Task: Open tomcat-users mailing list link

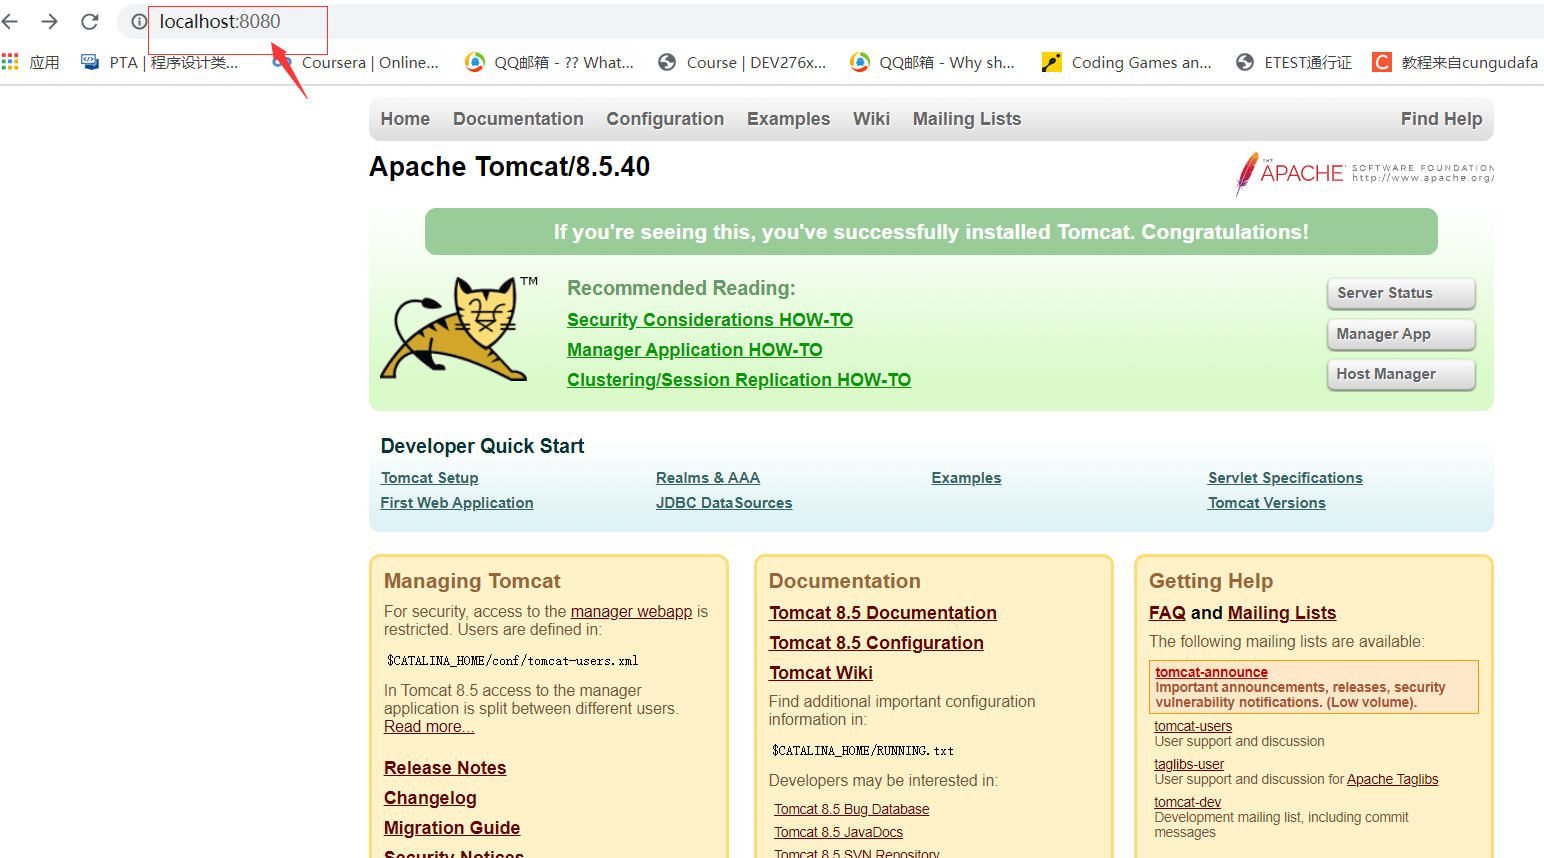Action: click(x=1193, y=726)
